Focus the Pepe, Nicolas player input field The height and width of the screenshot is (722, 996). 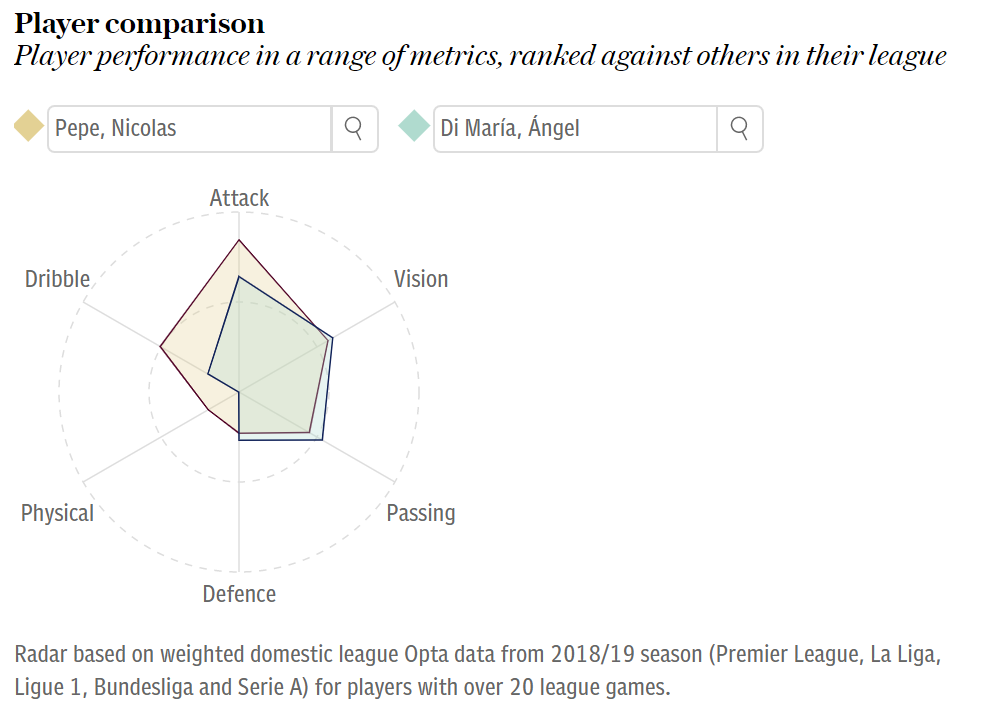[x=189, y=128]
